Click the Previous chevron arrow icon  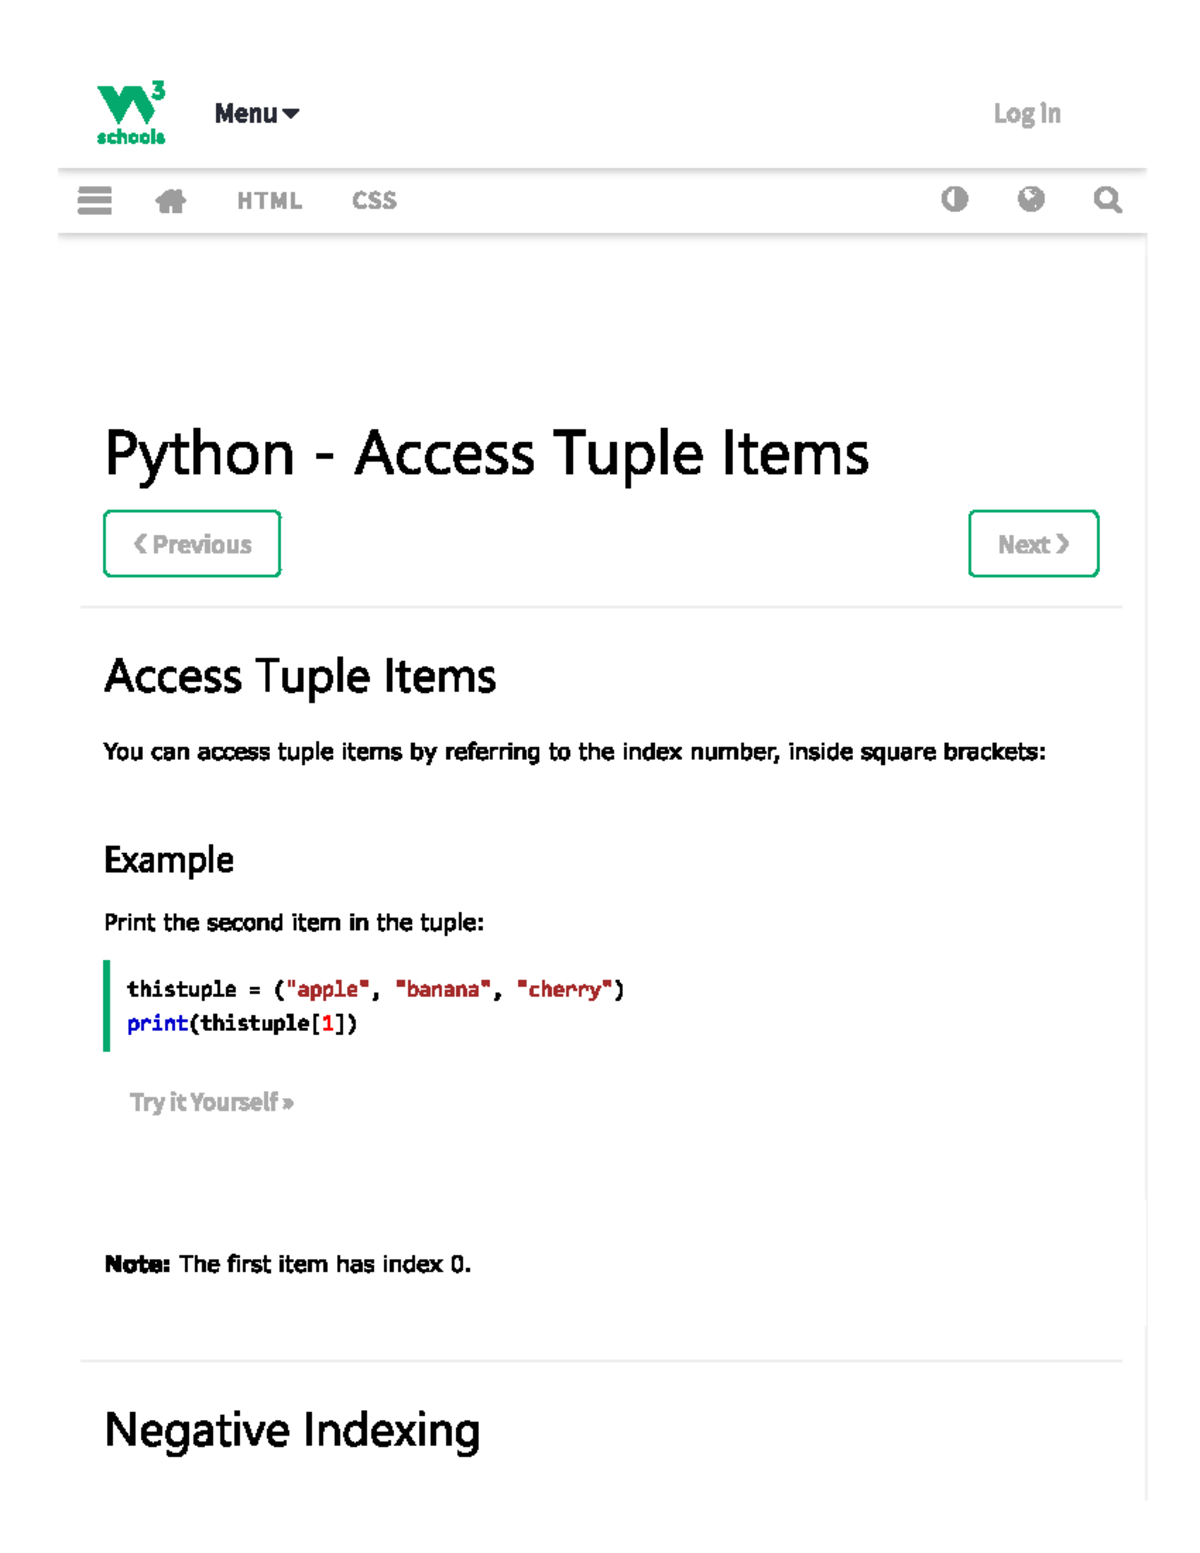coord(139,543)
